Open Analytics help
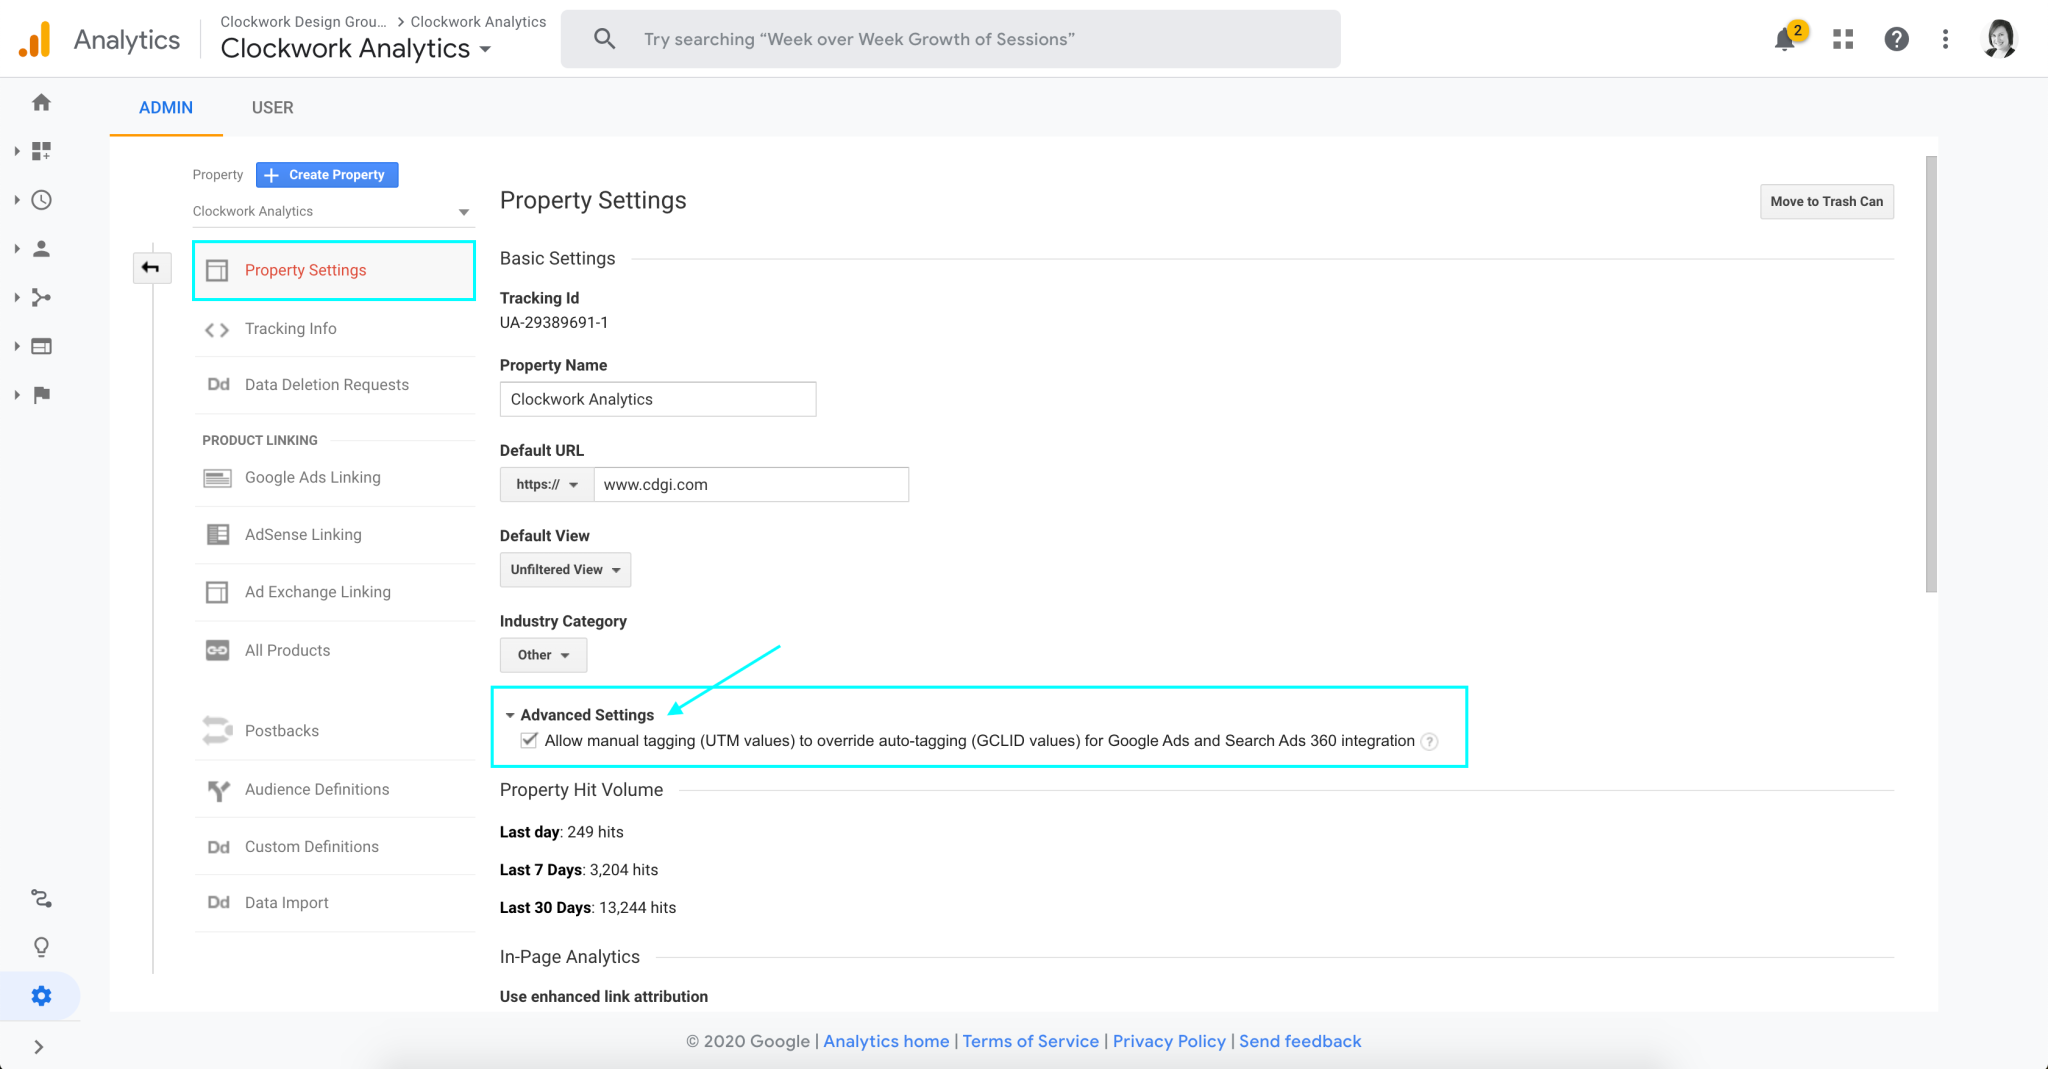Viewport: 2048px width, 1069px height. [x=1896, y=39]
